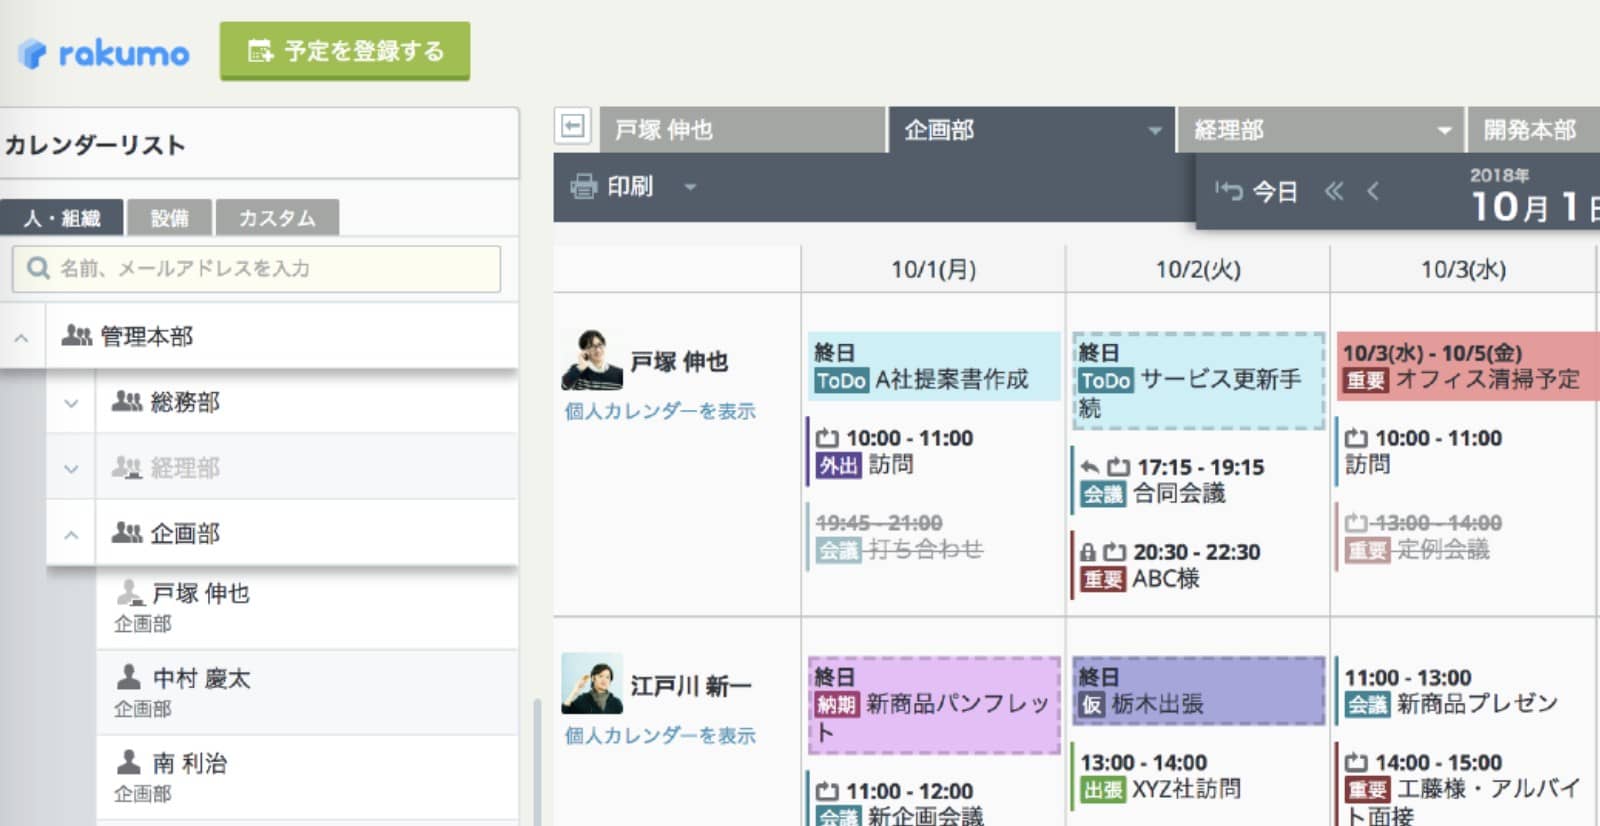Select 管理本部 in the calendar list
This screenshot has height=826, width=1600.
(x=282, y=336)
